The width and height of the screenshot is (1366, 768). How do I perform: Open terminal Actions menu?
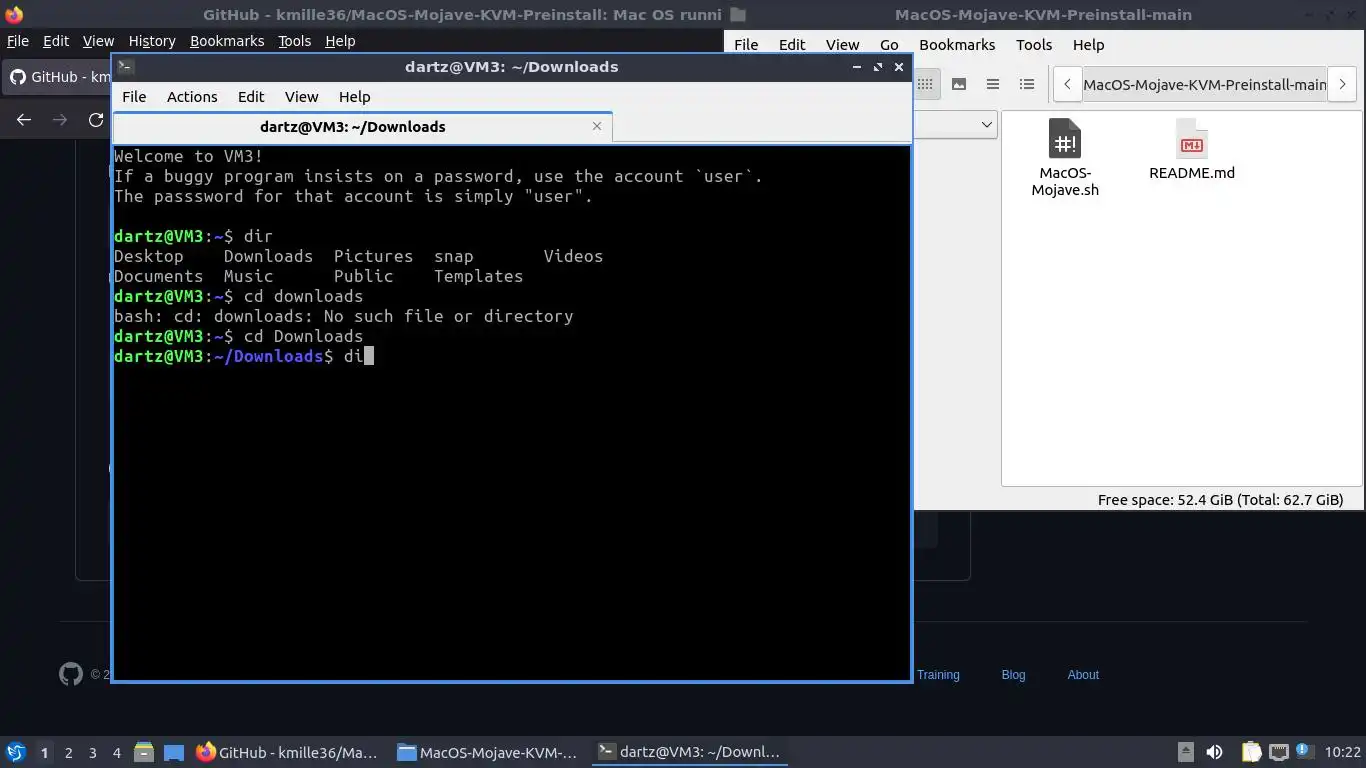pyautogui.click(x=192, y=97)
